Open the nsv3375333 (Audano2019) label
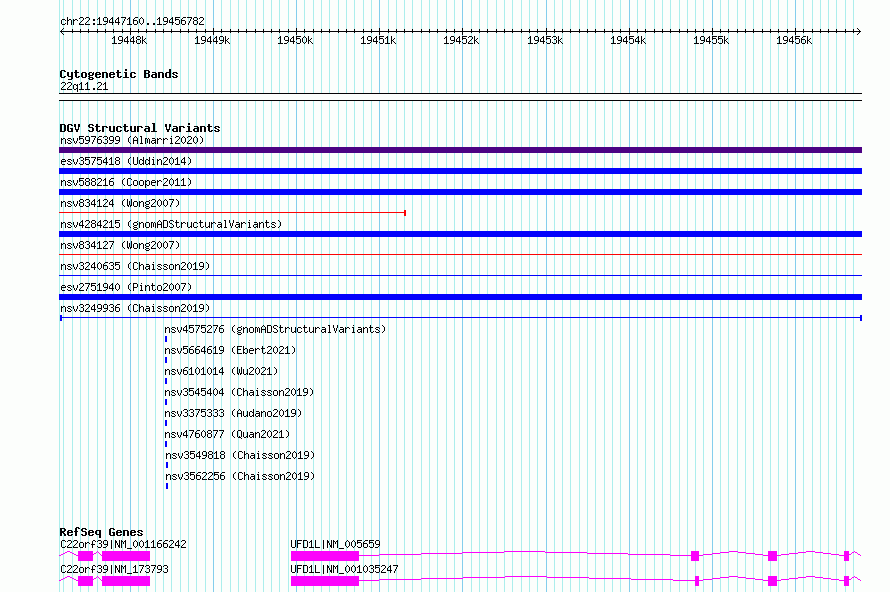 tap(233, 413)
